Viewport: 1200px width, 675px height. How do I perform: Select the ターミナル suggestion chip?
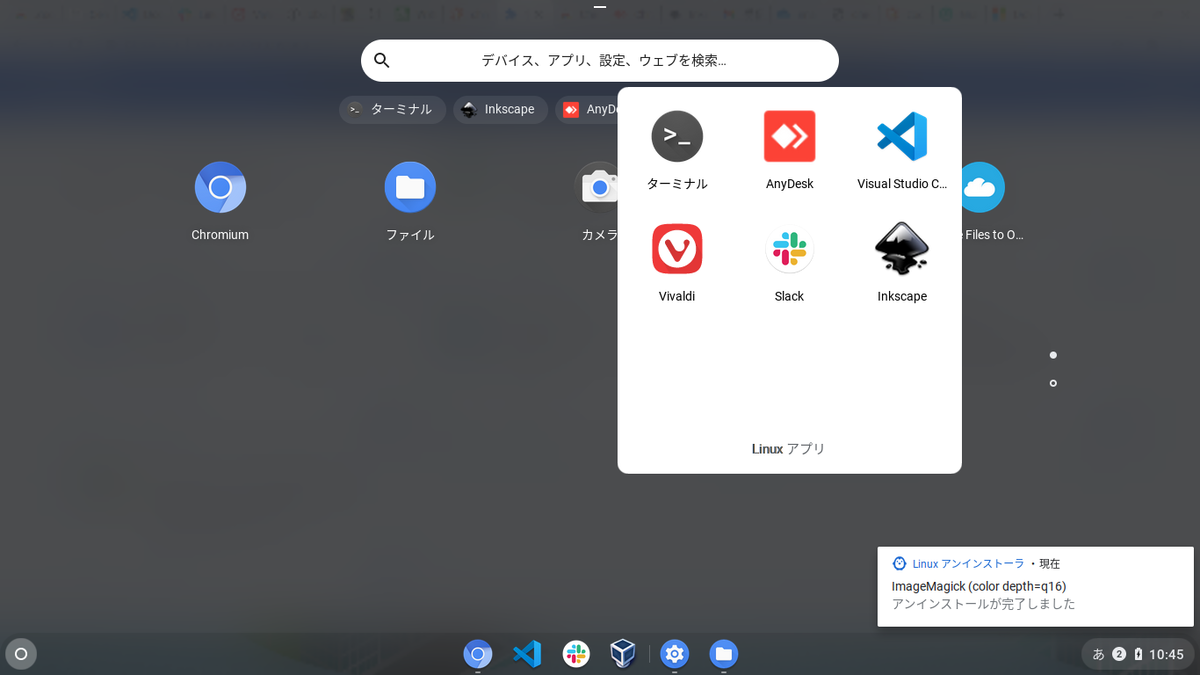[392, 110]
